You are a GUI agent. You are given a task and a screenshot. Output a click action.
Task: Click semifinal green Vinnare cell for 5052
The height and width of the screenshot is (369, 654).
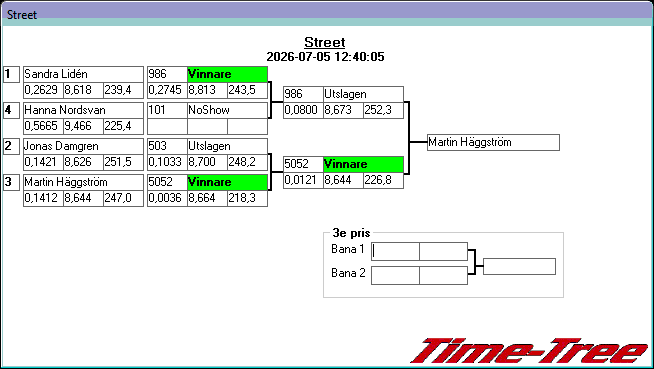coord(363,164)
